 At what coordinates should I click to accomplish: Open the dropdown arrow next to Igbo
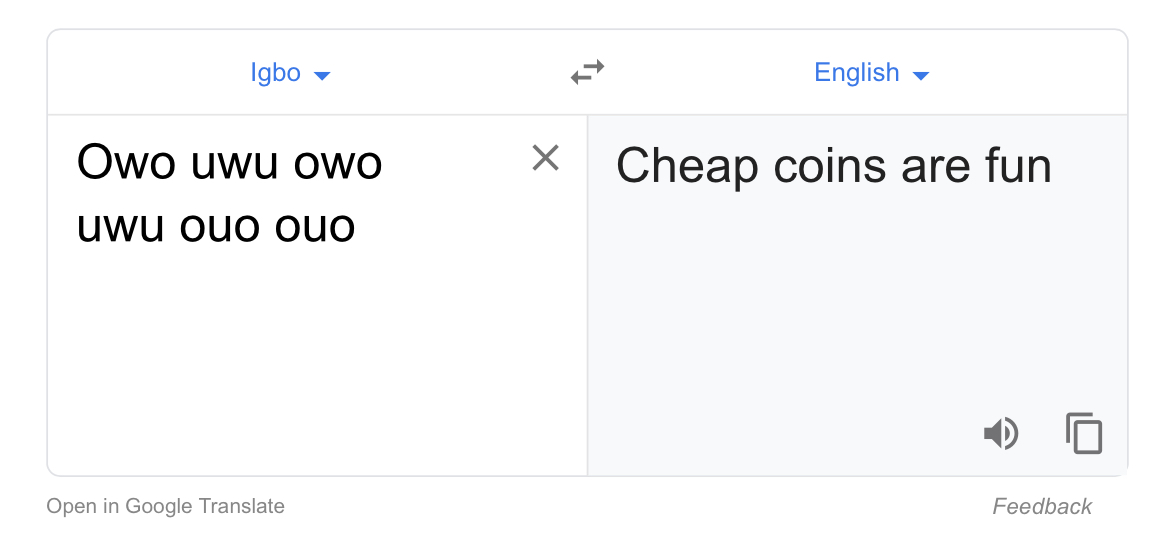(x=322, y=75)
